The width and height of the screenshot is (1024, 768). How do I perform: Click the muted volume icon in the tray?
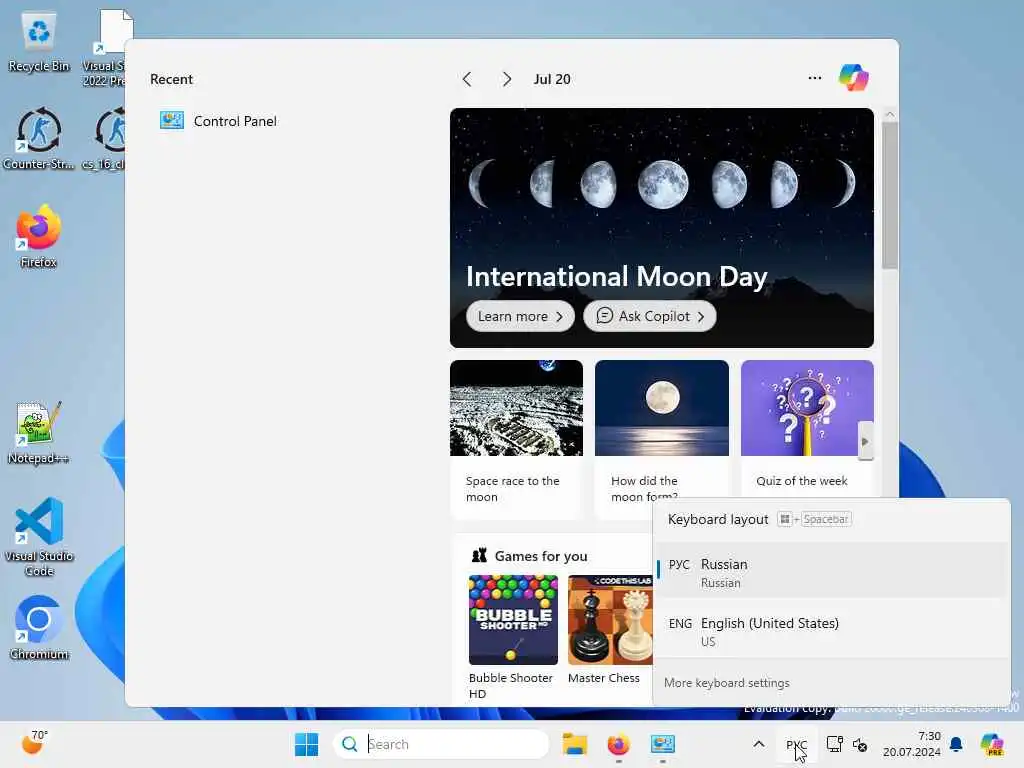pos(860,744)
